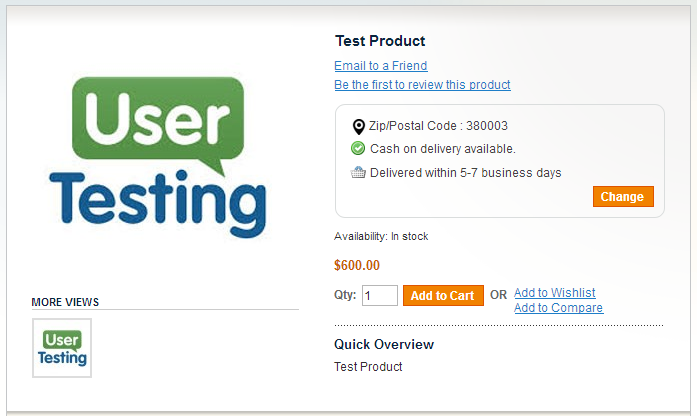
Task: Click the Test Product title heading
Action: [x=380, y=41]
